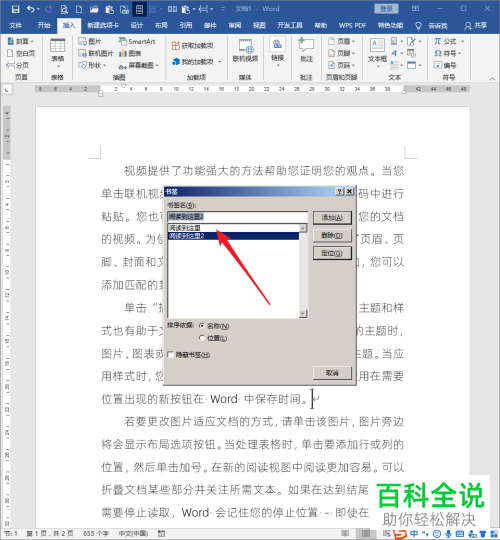Click the drop cap icon in 文本 group
Image resolution: width=500 pixels, height=540 pixels.
point(394,65)
